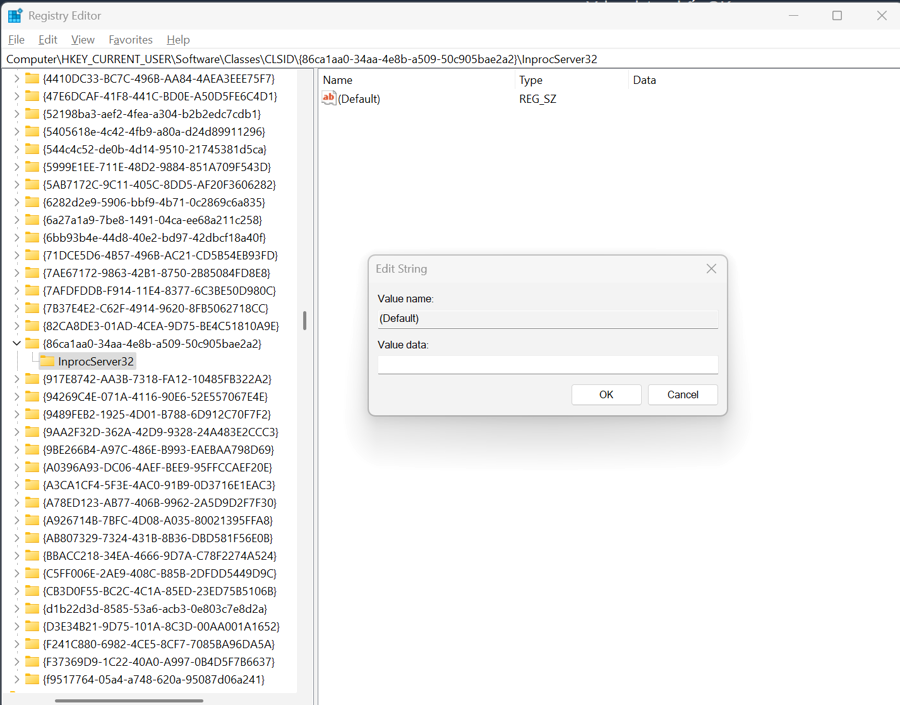The width and height of the screenshot is (900, 705).
Task: Click folder icon of {9AA2F32D-362A-42D9-9328-24A483E2CCC3}
Action: point(32,432)
